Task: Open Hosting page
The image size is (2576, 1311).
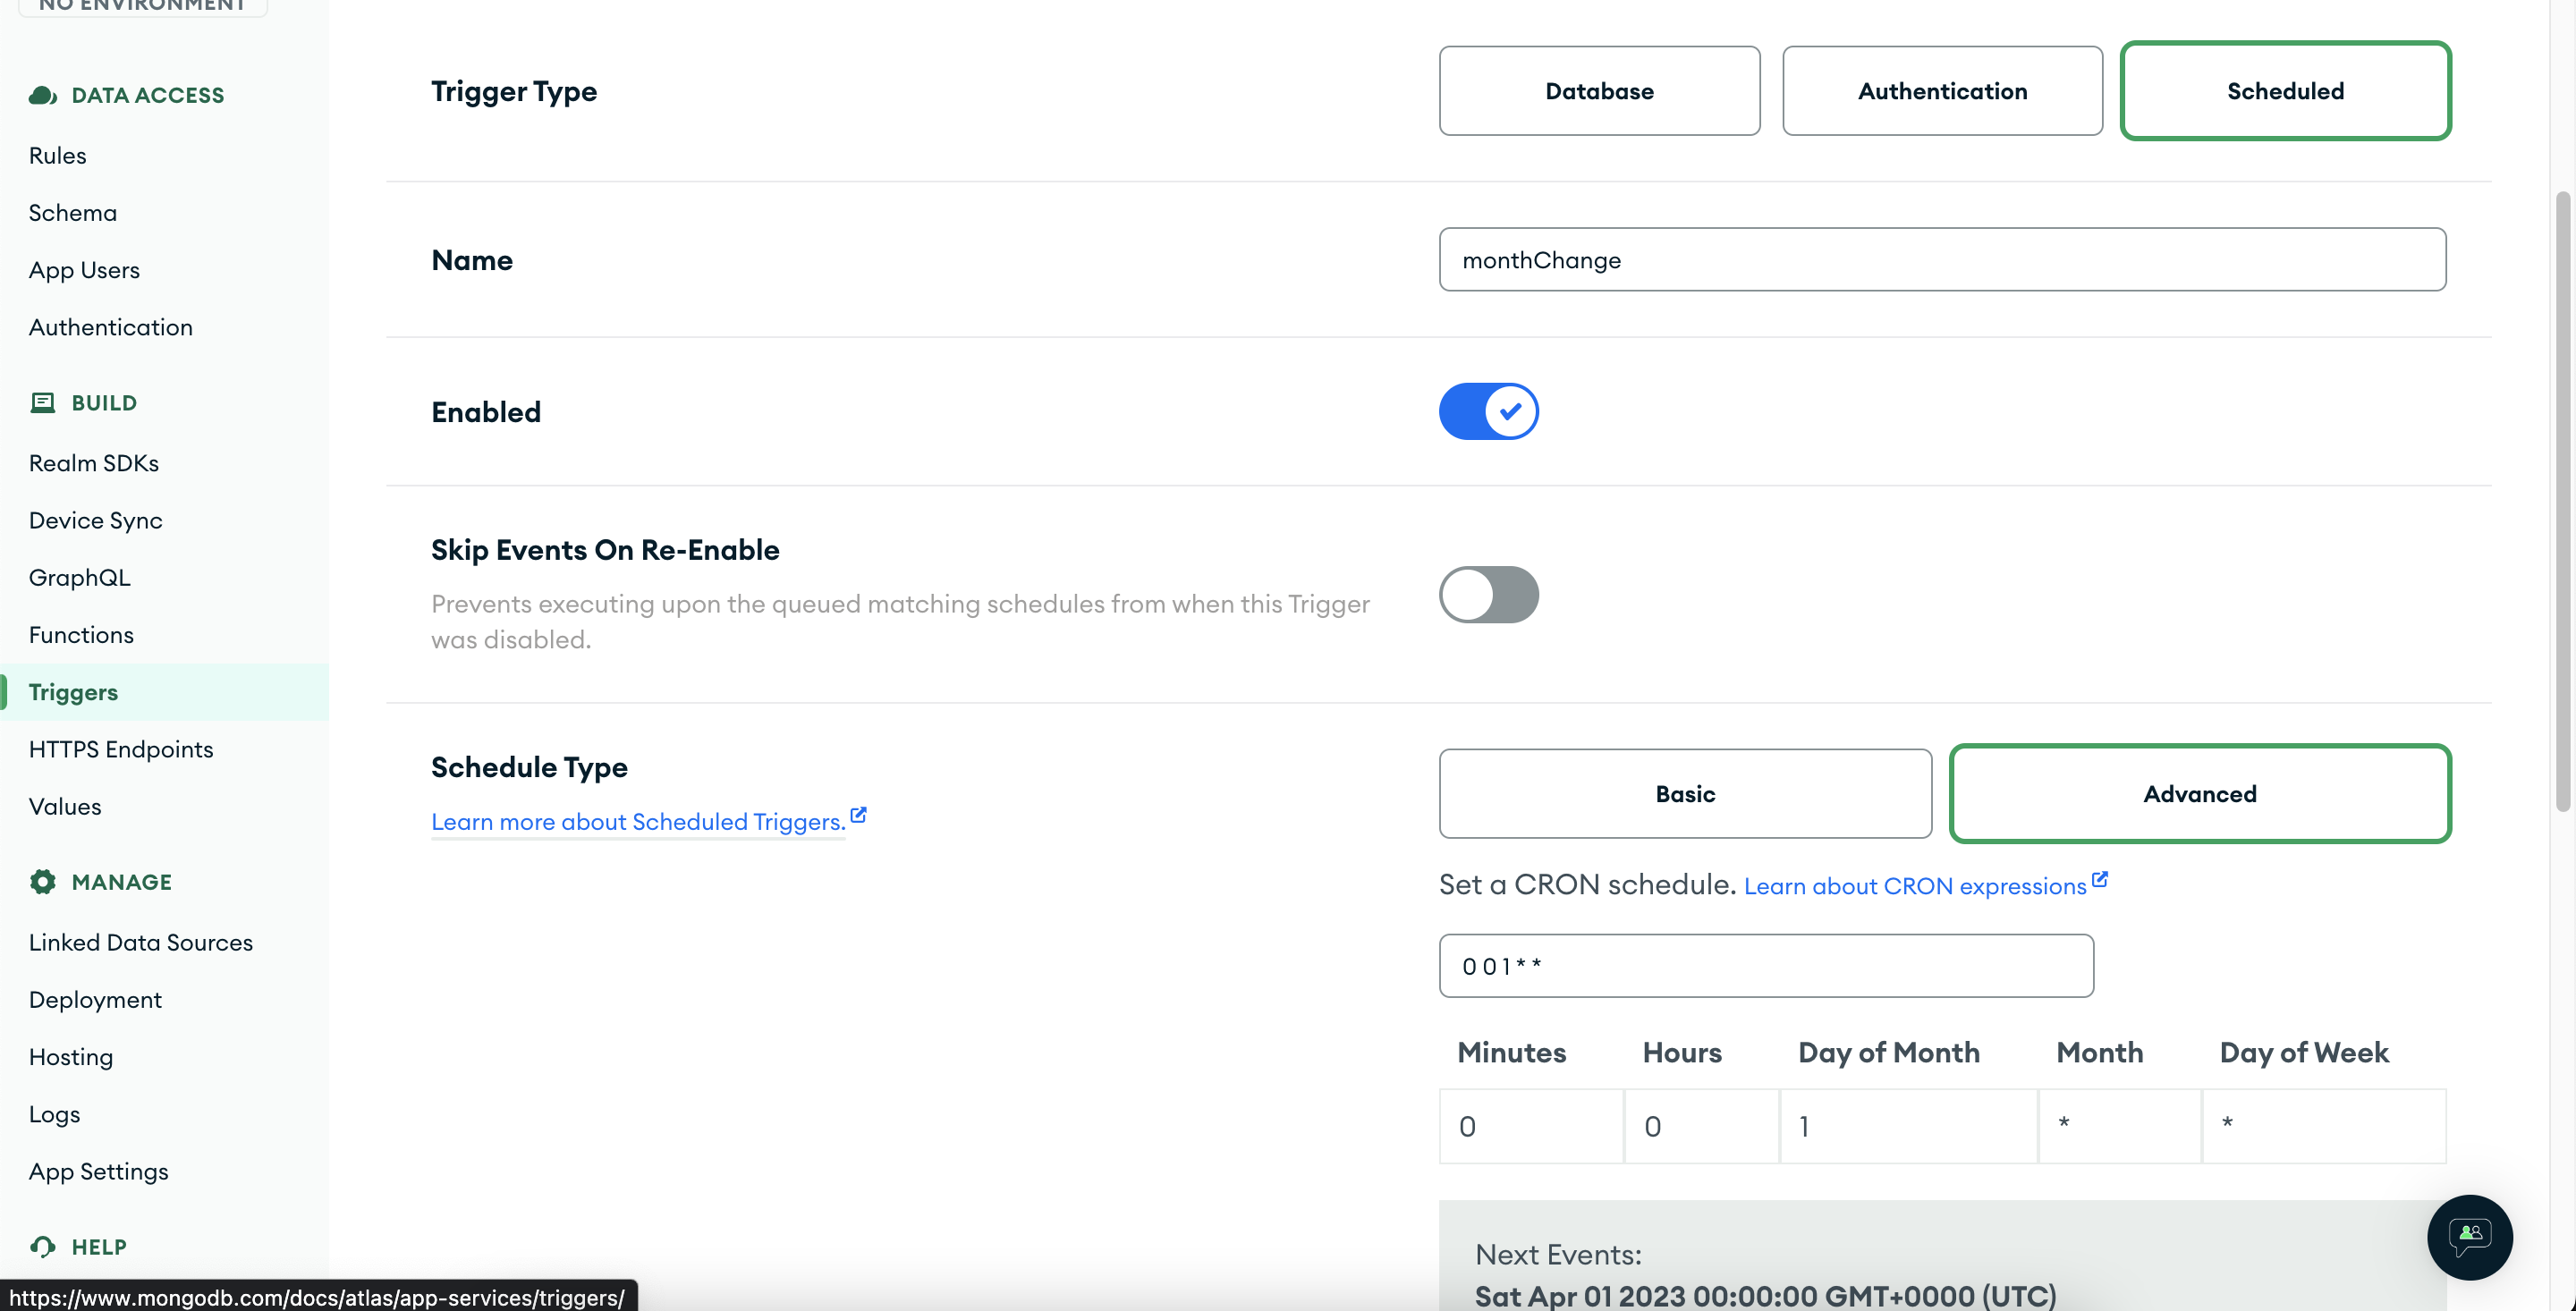Action: [71, 1056]
